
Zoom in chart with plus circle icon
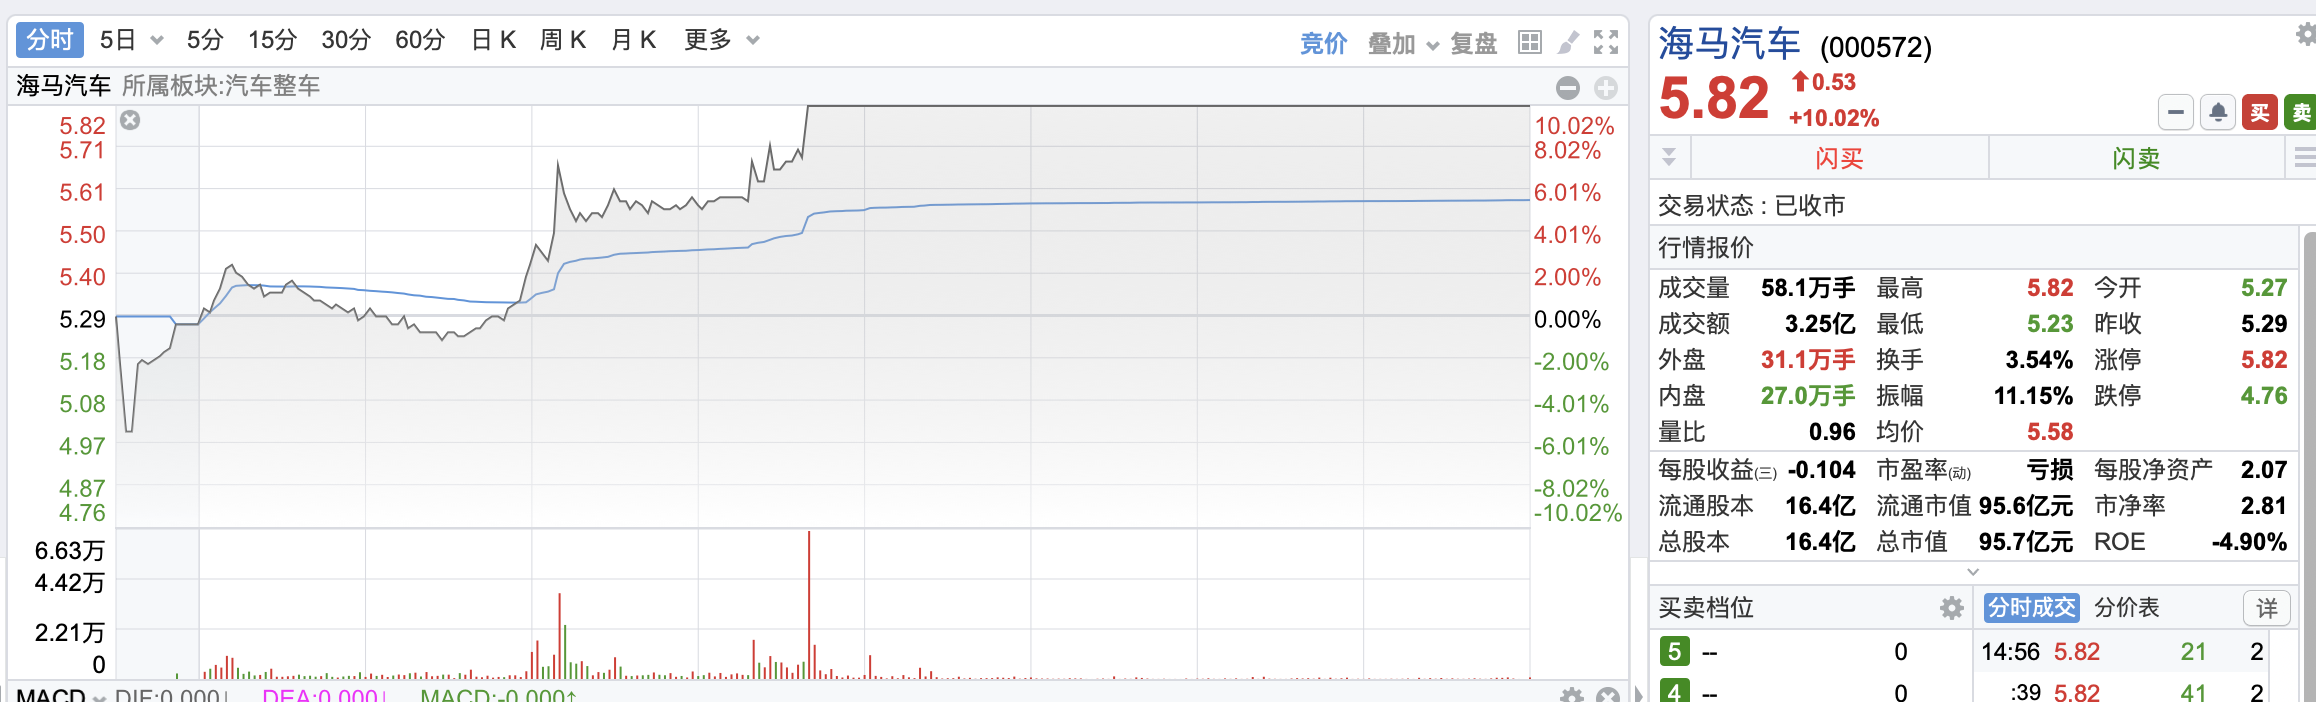1606,88
